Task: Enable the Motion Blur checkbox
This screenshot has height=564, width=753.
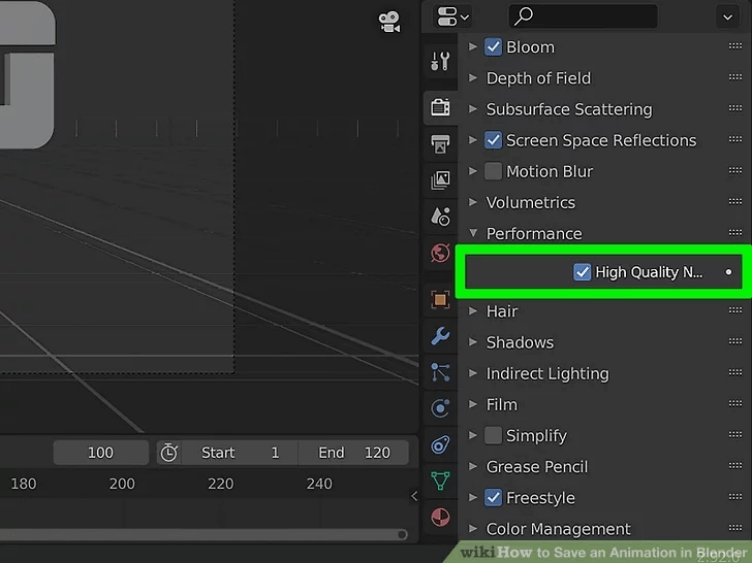Action: coord(493,171)
